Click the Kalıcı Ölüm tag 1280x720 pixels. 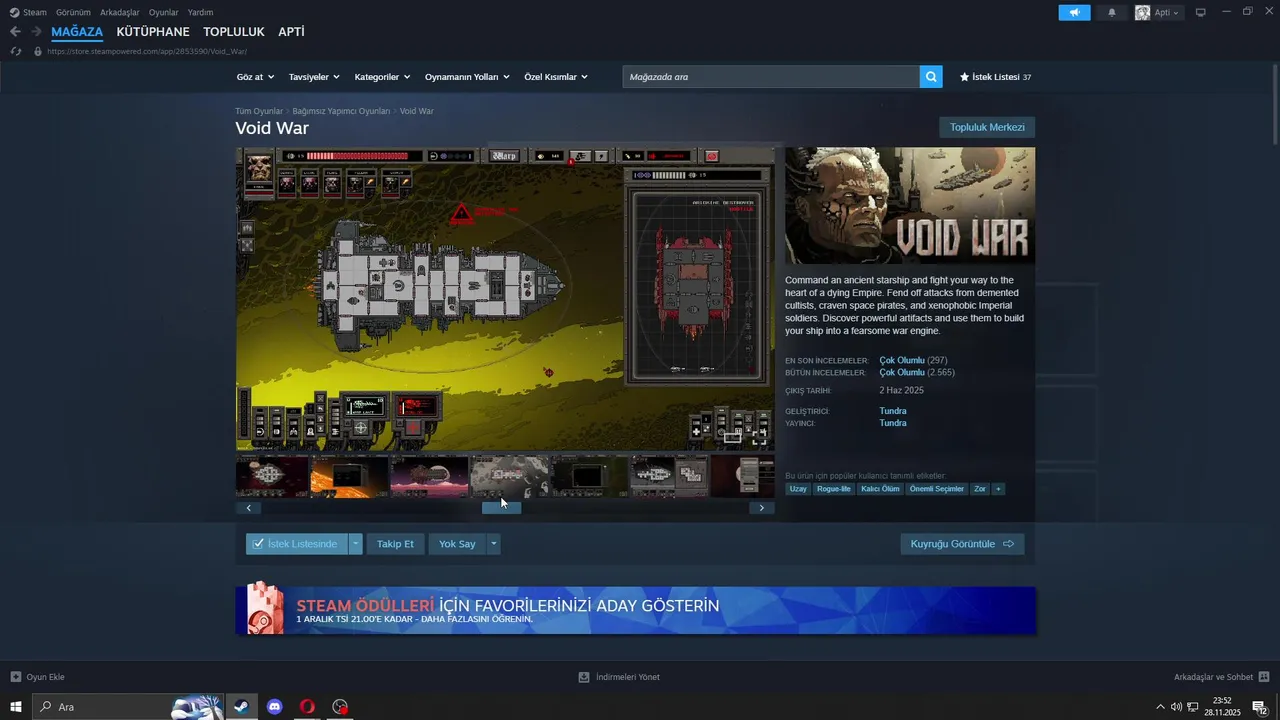click(x=881, y=489)
